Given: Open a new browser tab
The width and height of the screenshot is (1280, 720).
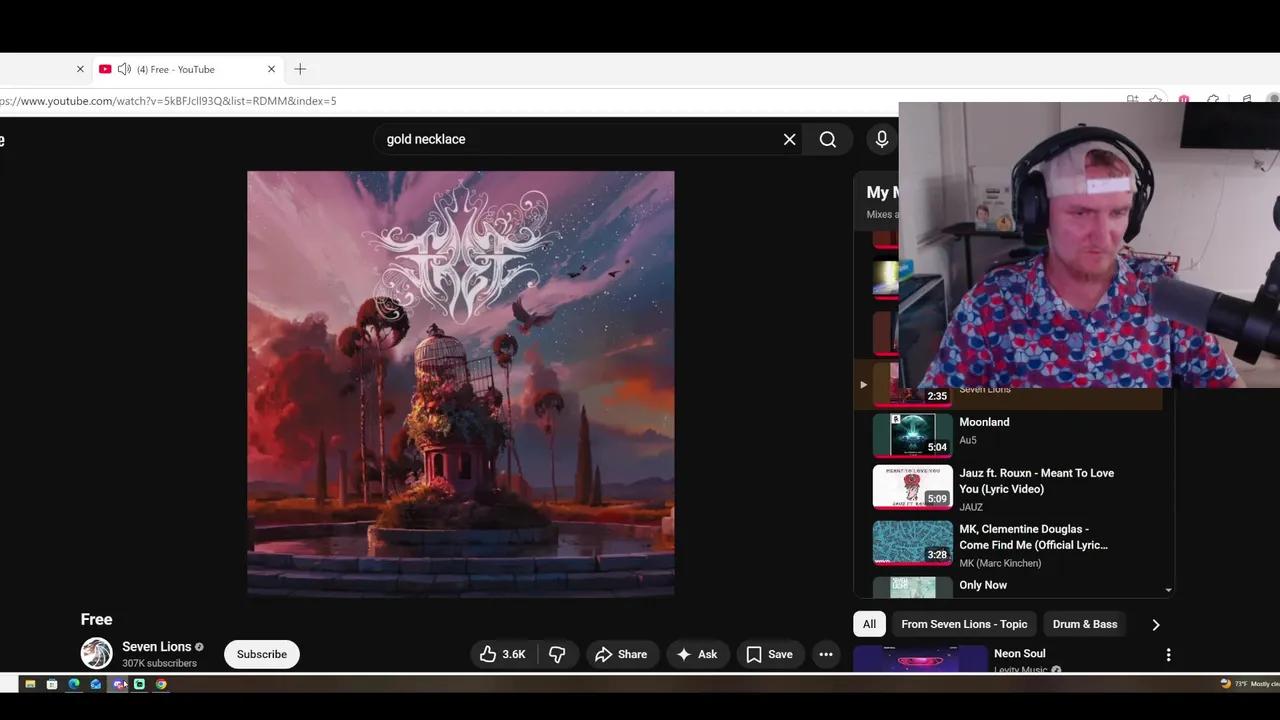Looking at the screenshot, I should [x=300, y=69].
